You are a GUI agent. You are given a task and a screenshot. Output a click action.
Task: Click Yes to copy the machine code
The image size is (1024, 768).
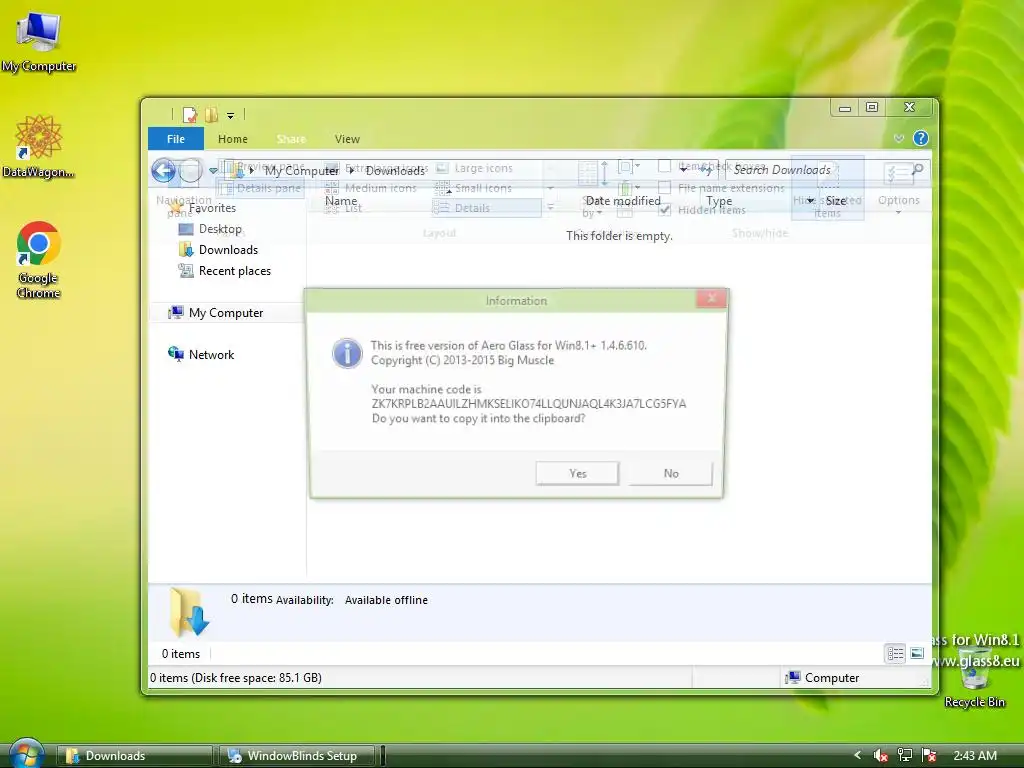click(x=577, y=473)
